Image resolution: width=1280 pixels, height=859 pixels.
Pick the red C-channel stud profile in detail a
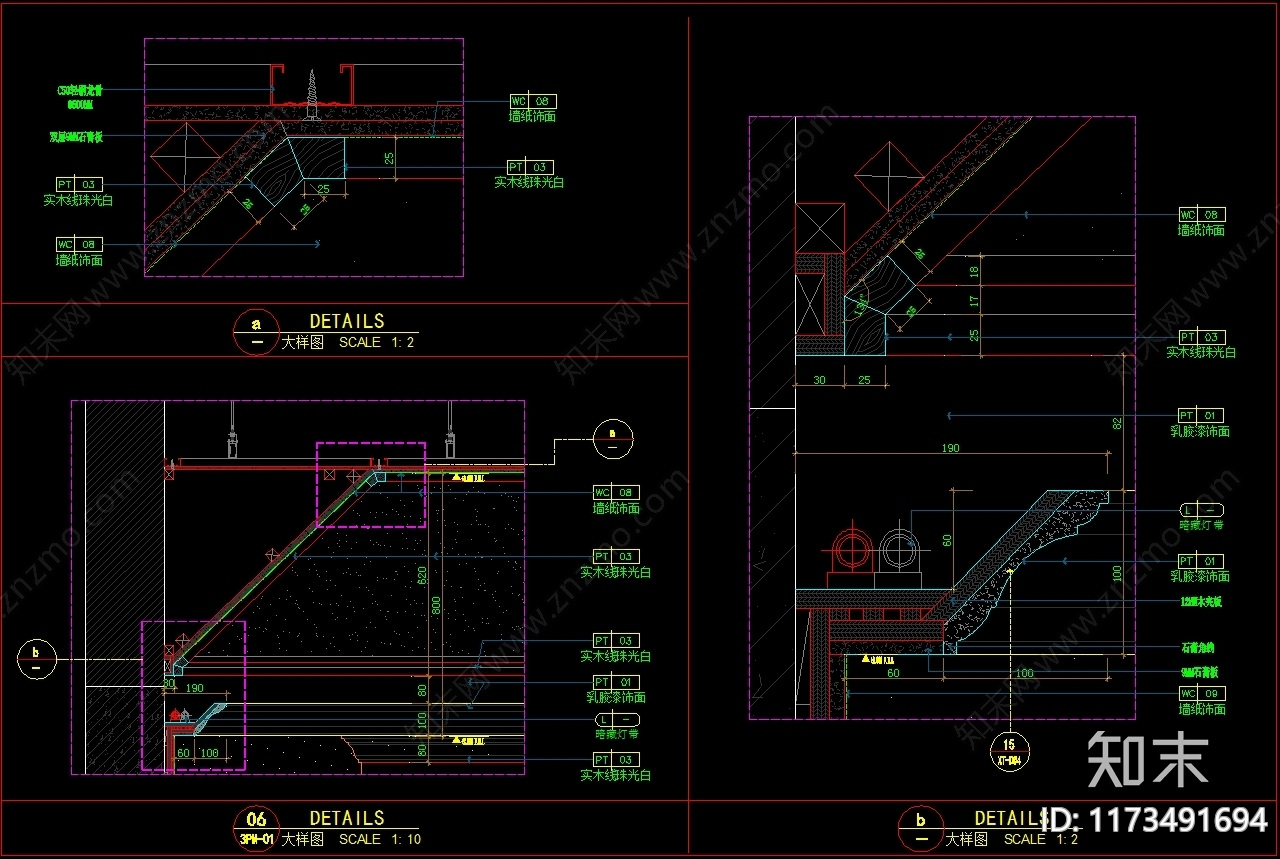coord(314,85)
